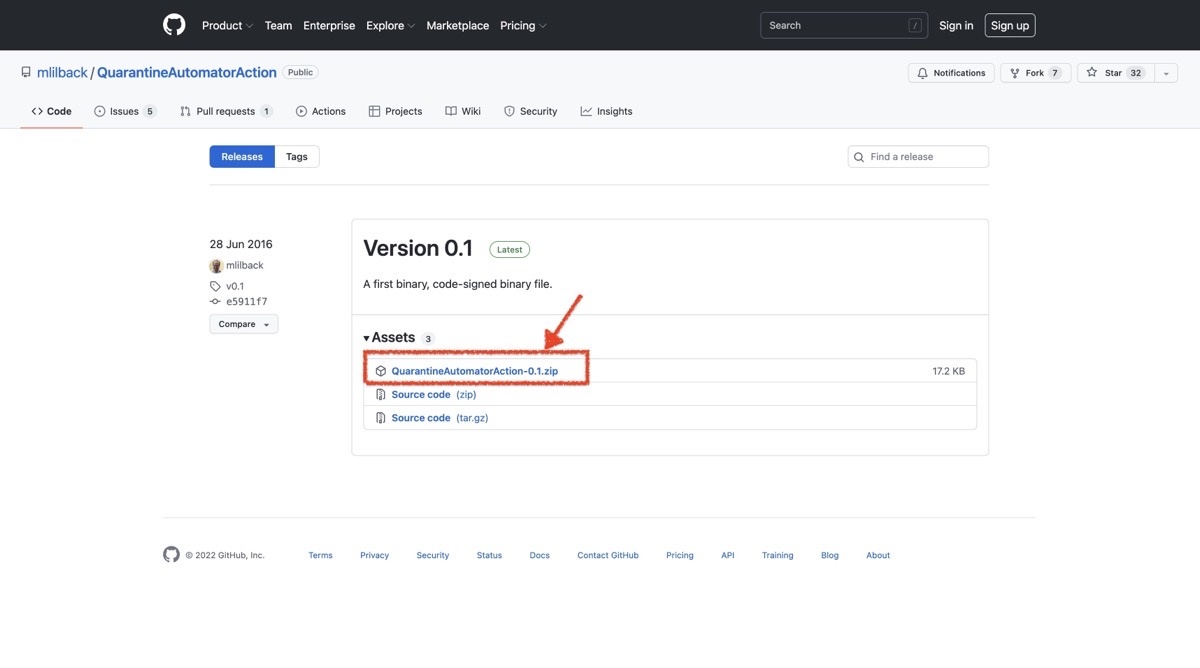The image size is (1200, 668).
Task: Click the Fork count badge 7
Action: pos(1055,73)
